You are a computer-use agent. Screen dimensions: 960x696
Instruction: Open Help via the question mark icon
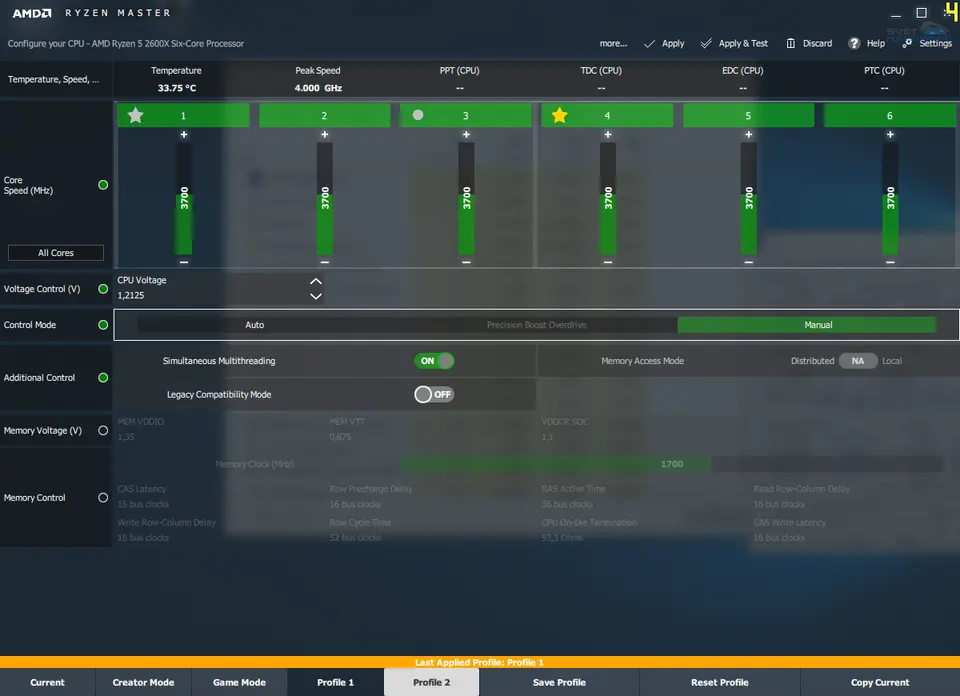[x=854, y=43]
